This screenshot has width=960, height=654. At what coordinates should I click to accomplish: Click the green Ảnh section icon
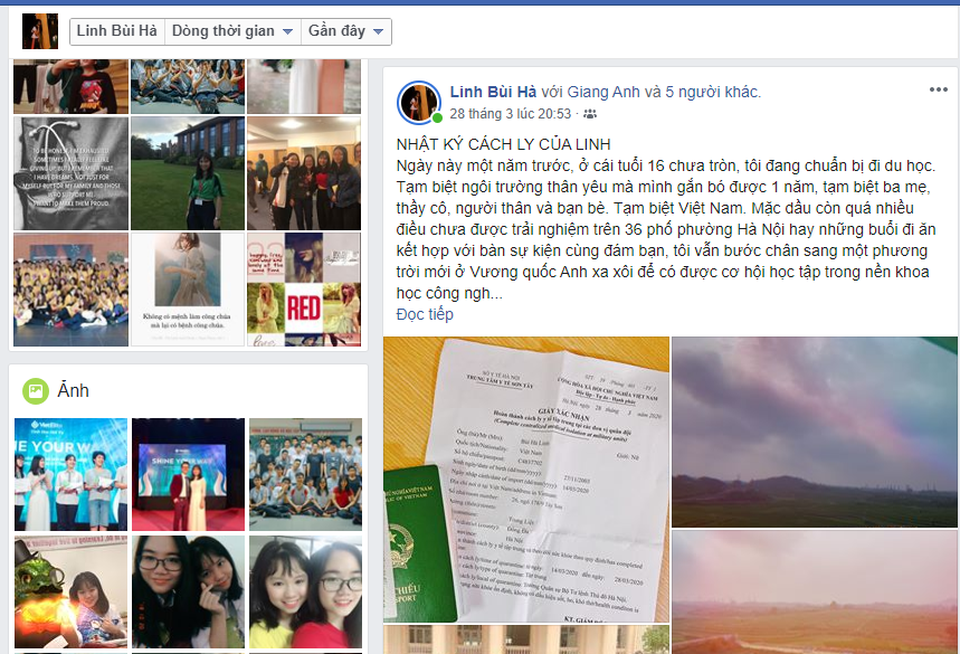[x=35, y=390]
